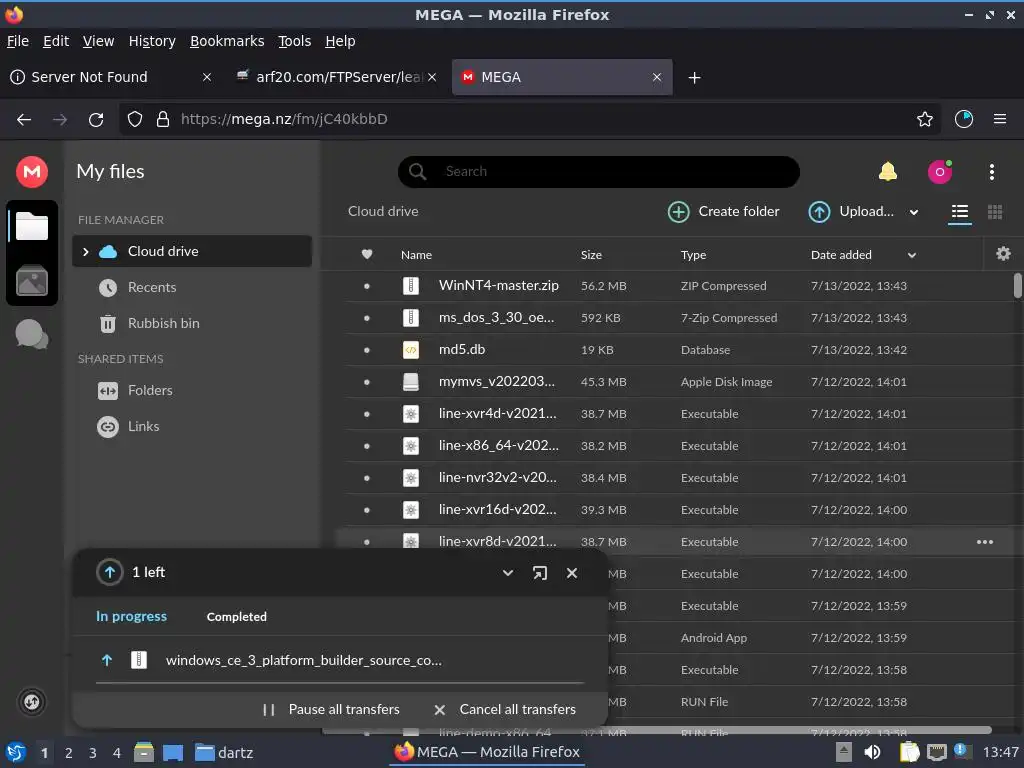Switch to grid thumbnail view
1024x768 pixels.
pos(995,212)
